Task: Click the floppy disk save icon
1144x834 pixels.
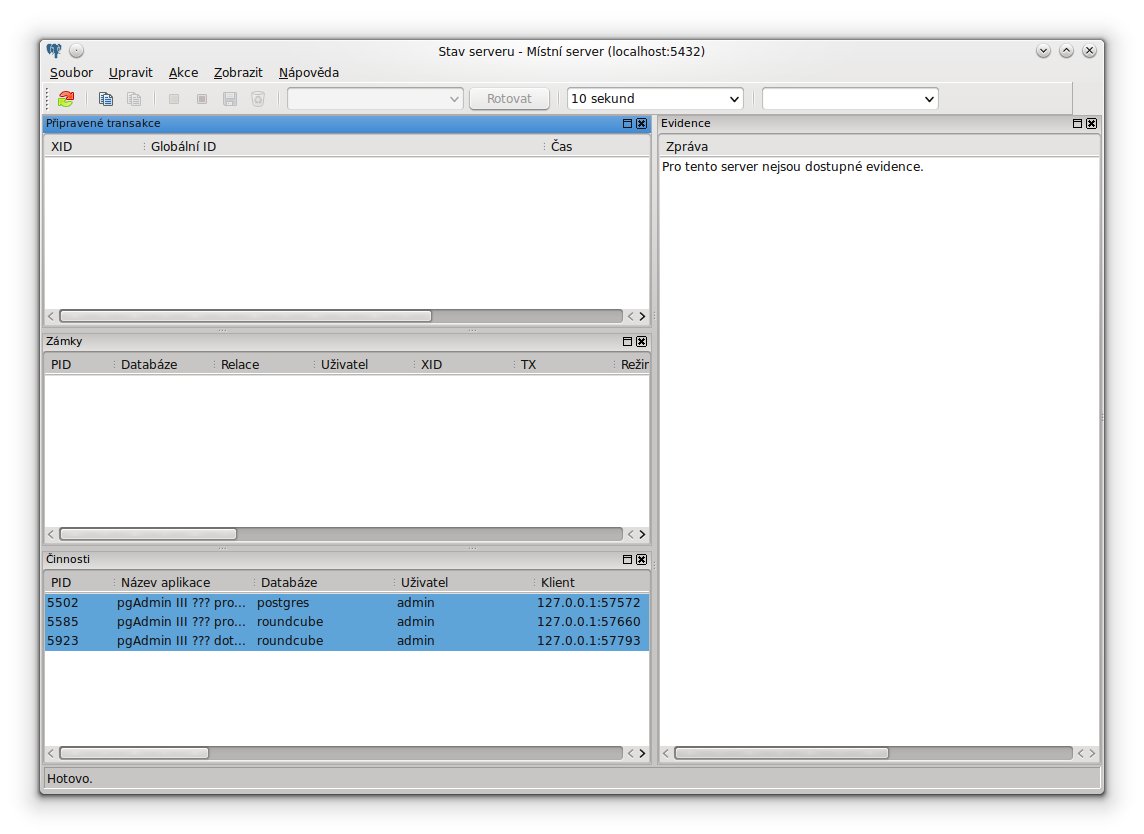Action: pyautogui.click(x=230, y=99)
